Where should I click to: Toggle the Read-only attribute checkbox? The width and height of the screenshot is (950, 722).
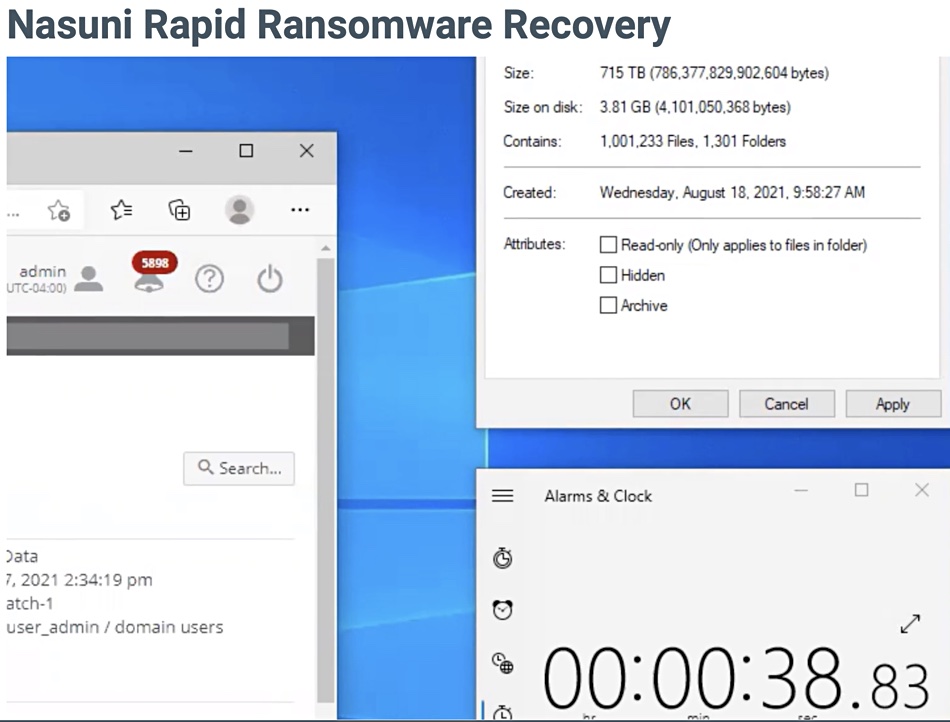click(608, 245)
